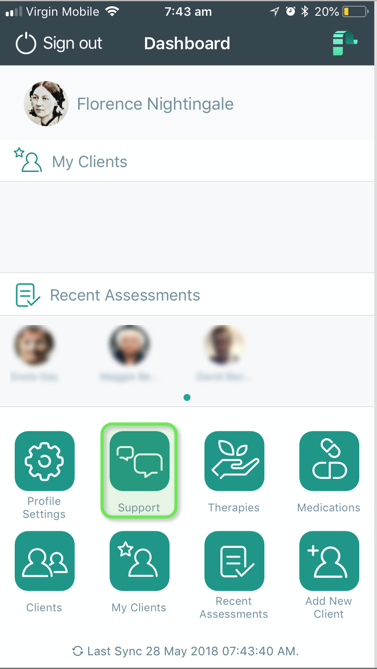Select the Florence Nightingale name
377x669 pixels.
coord(155,104)
